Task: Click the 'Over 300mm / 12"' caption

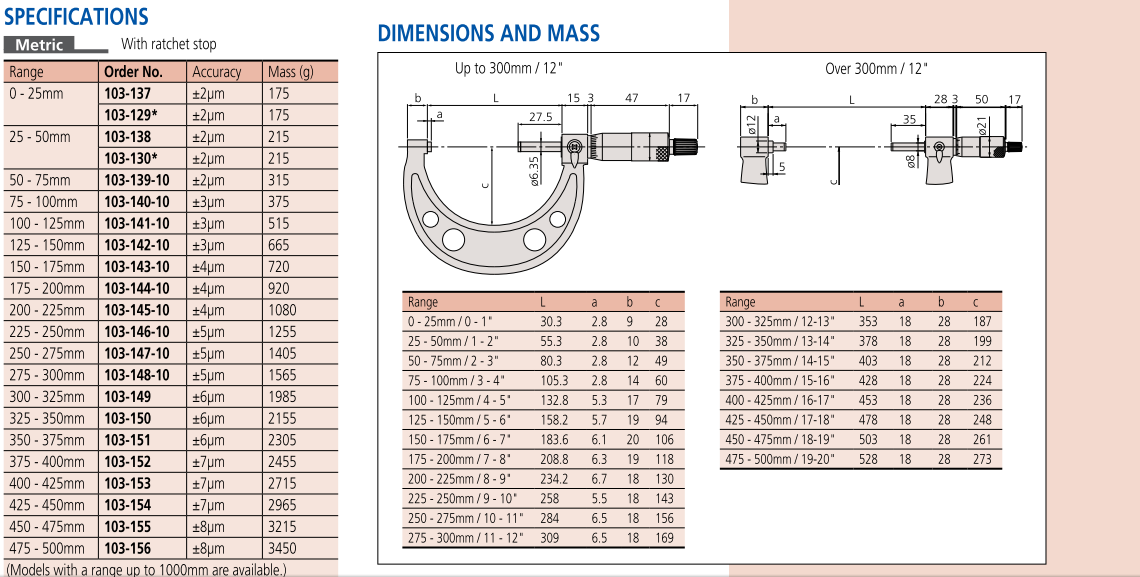Action: coord(877,69)
